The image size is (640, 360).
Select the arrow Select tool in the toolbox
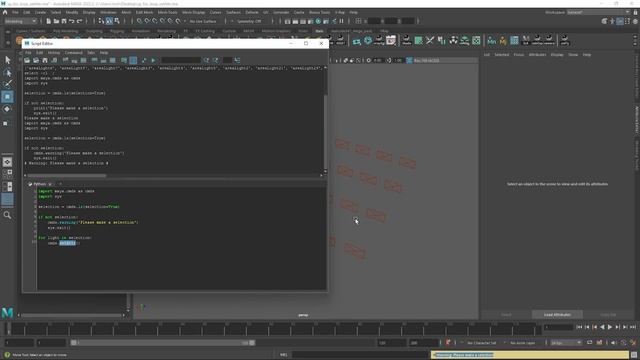[x=7, y=60]
